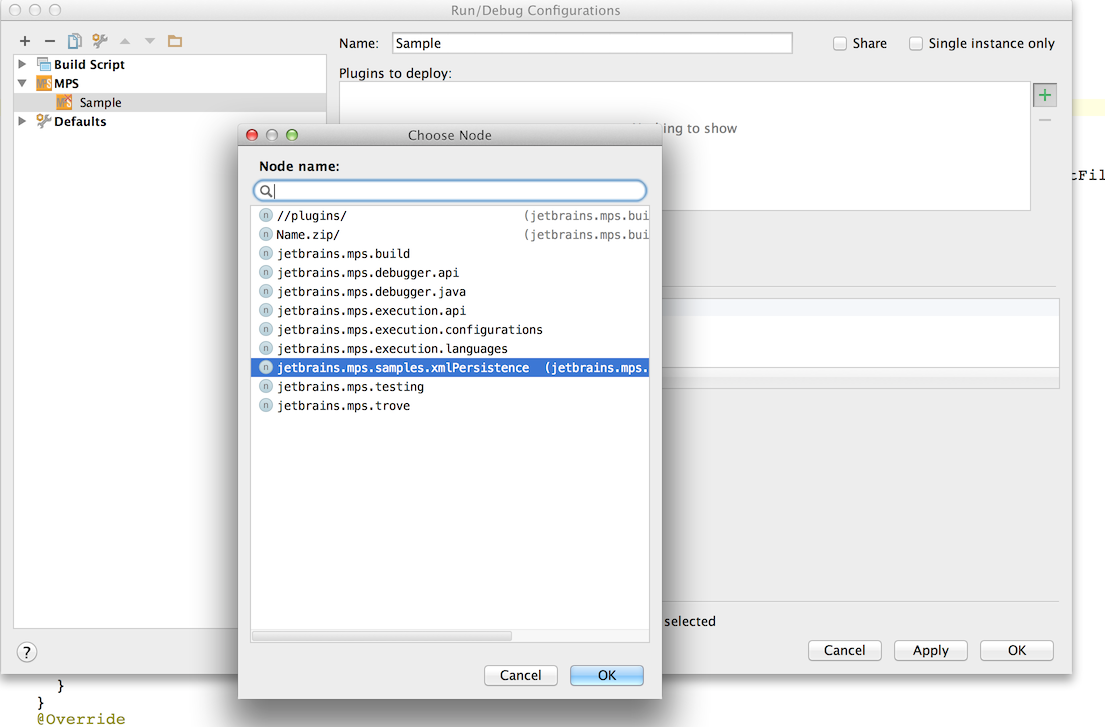Click Apply in Run/Debug Configurations

(931, 650)
